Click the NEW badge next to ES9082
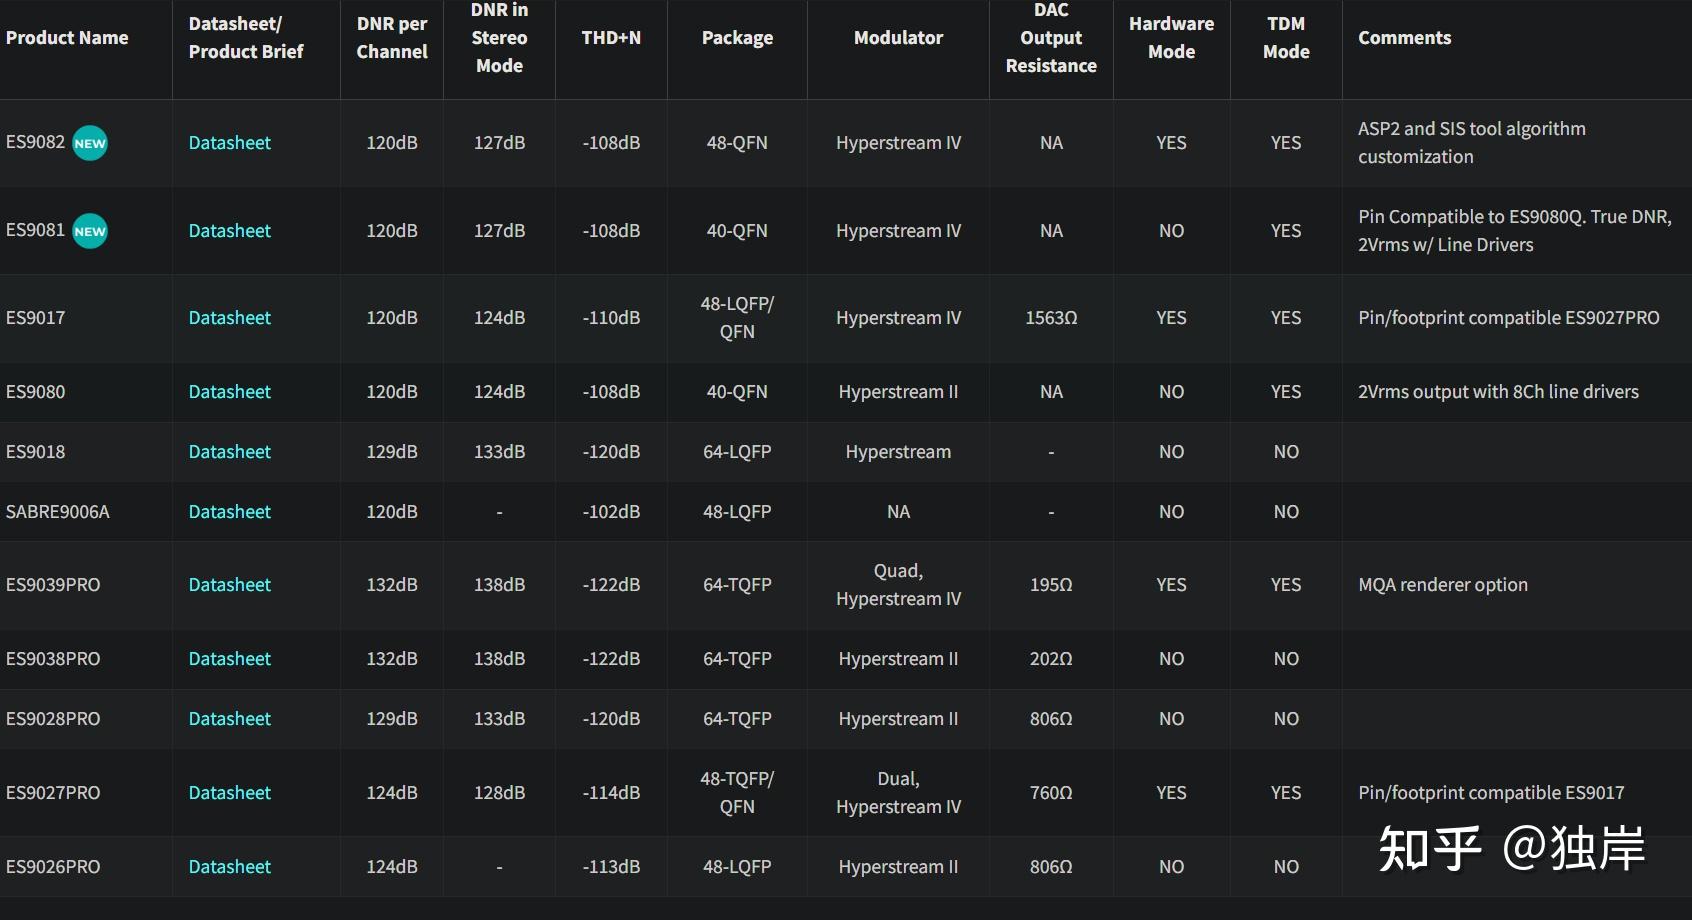Screen dimensions: 1692x920 pyautogui.click(x=90, y=143)
